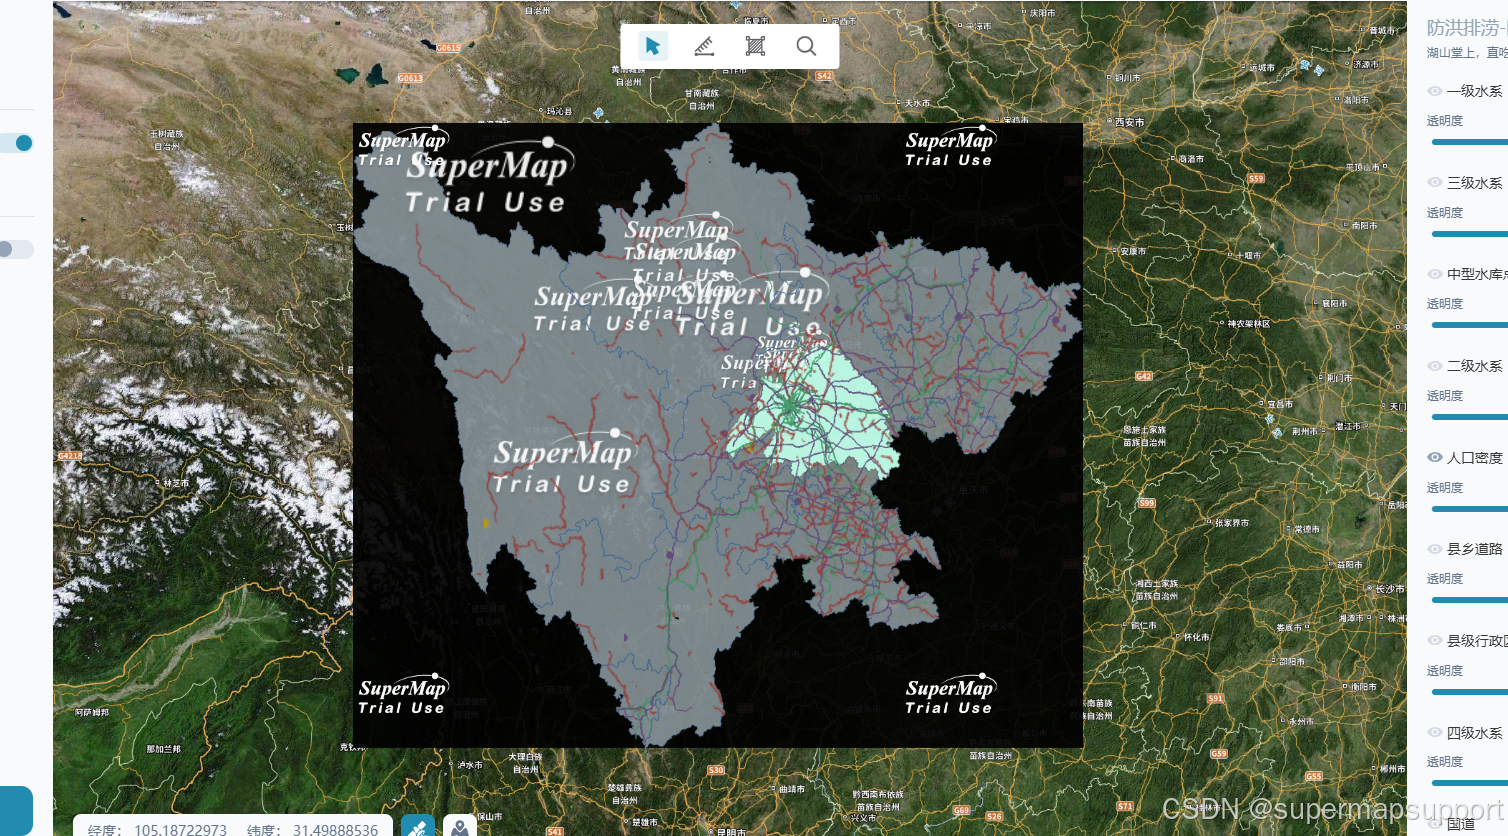Adjust the 一级水系 transparency slider
1508x836 pixels.
tap(1470, 142)
